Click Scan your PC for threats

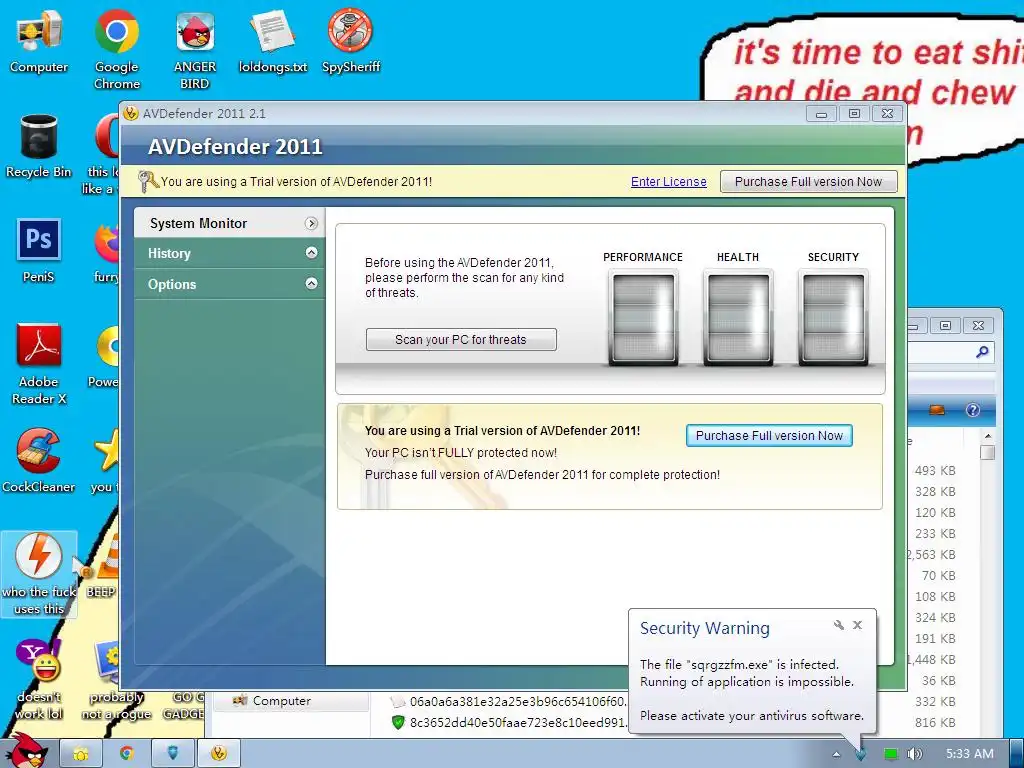(461, 340)
